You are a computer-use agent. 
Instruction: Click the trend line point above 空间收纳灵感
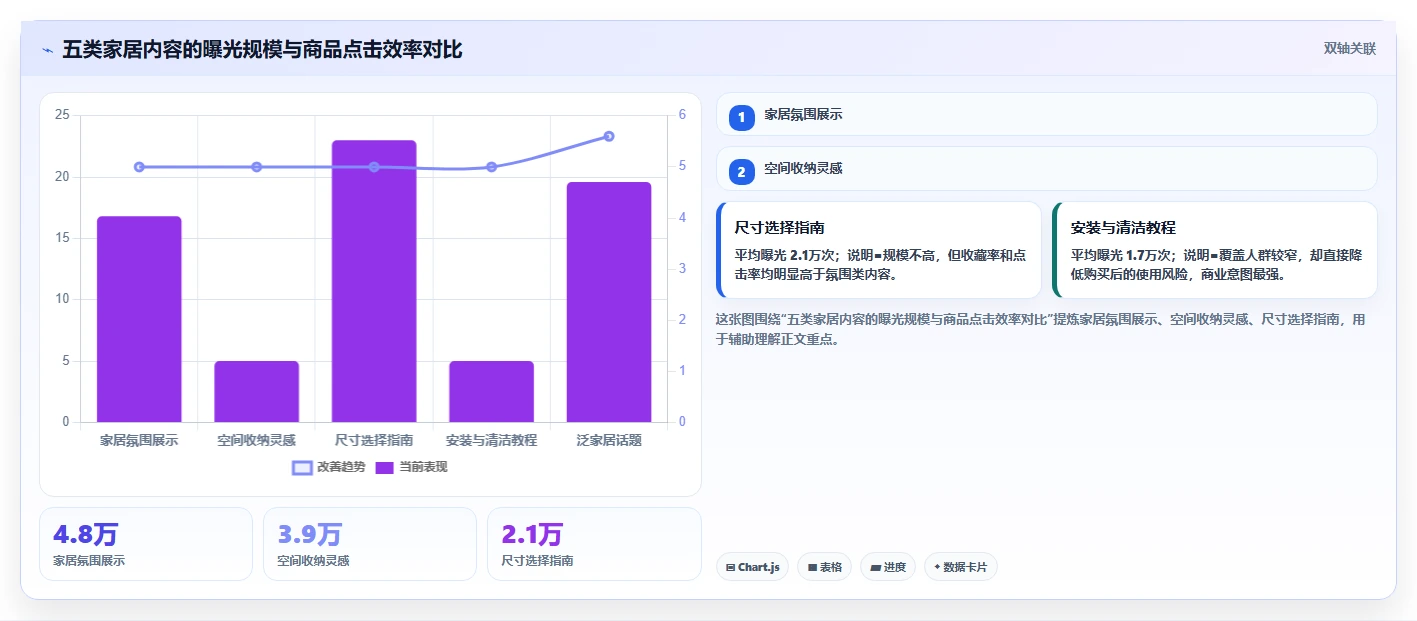tap(257, 167)
